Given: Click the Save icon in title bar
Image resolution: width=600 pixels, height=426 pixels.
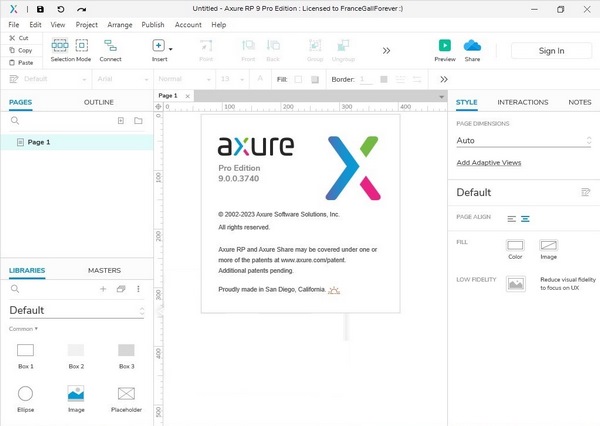Looking at the screenshot, I should [x=40, y=9].
